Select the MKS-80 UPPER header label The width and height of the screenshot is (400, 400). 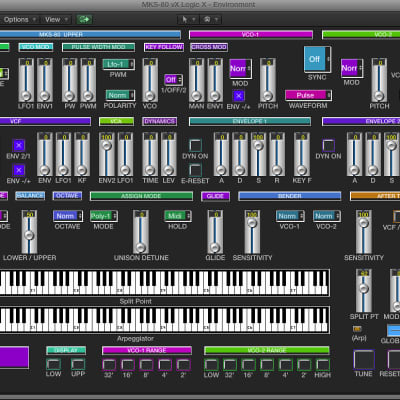click(x=90, y=34)
